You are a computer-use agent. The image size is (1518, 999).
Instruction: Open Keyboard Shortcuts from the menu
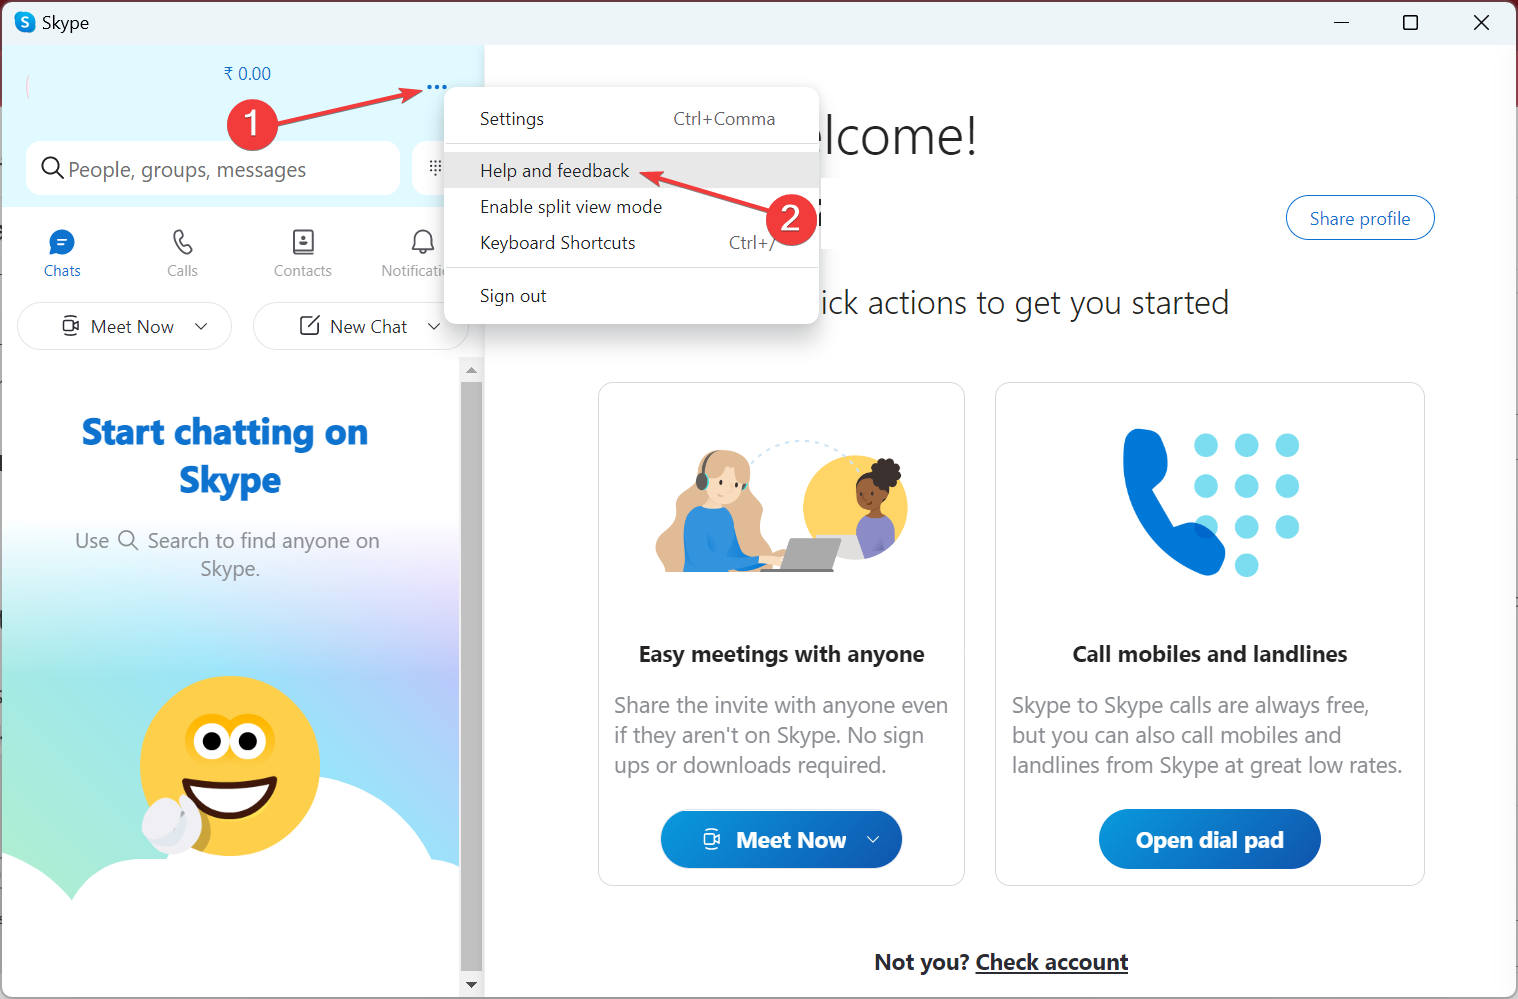pos(631,243)
